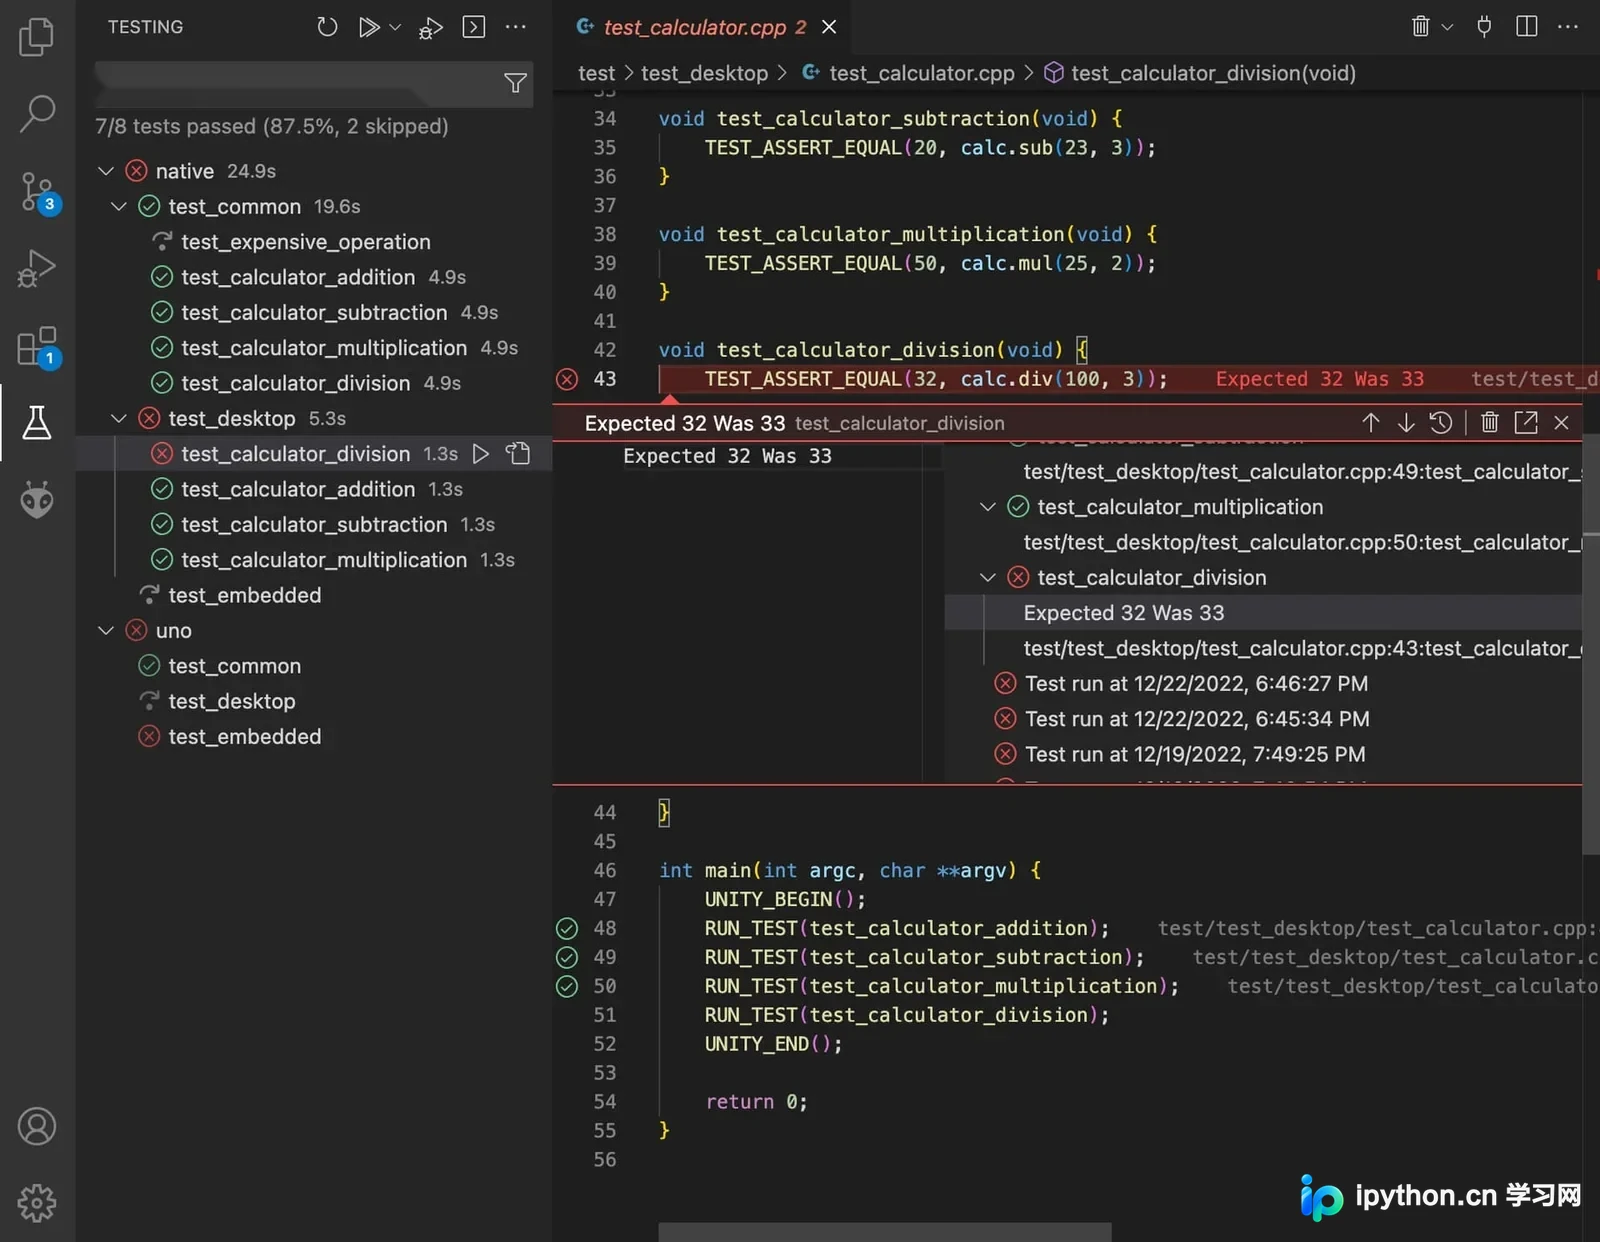Run all tests button
The height and width of the screenshot is (1242, 1600).
coord(369,27)
